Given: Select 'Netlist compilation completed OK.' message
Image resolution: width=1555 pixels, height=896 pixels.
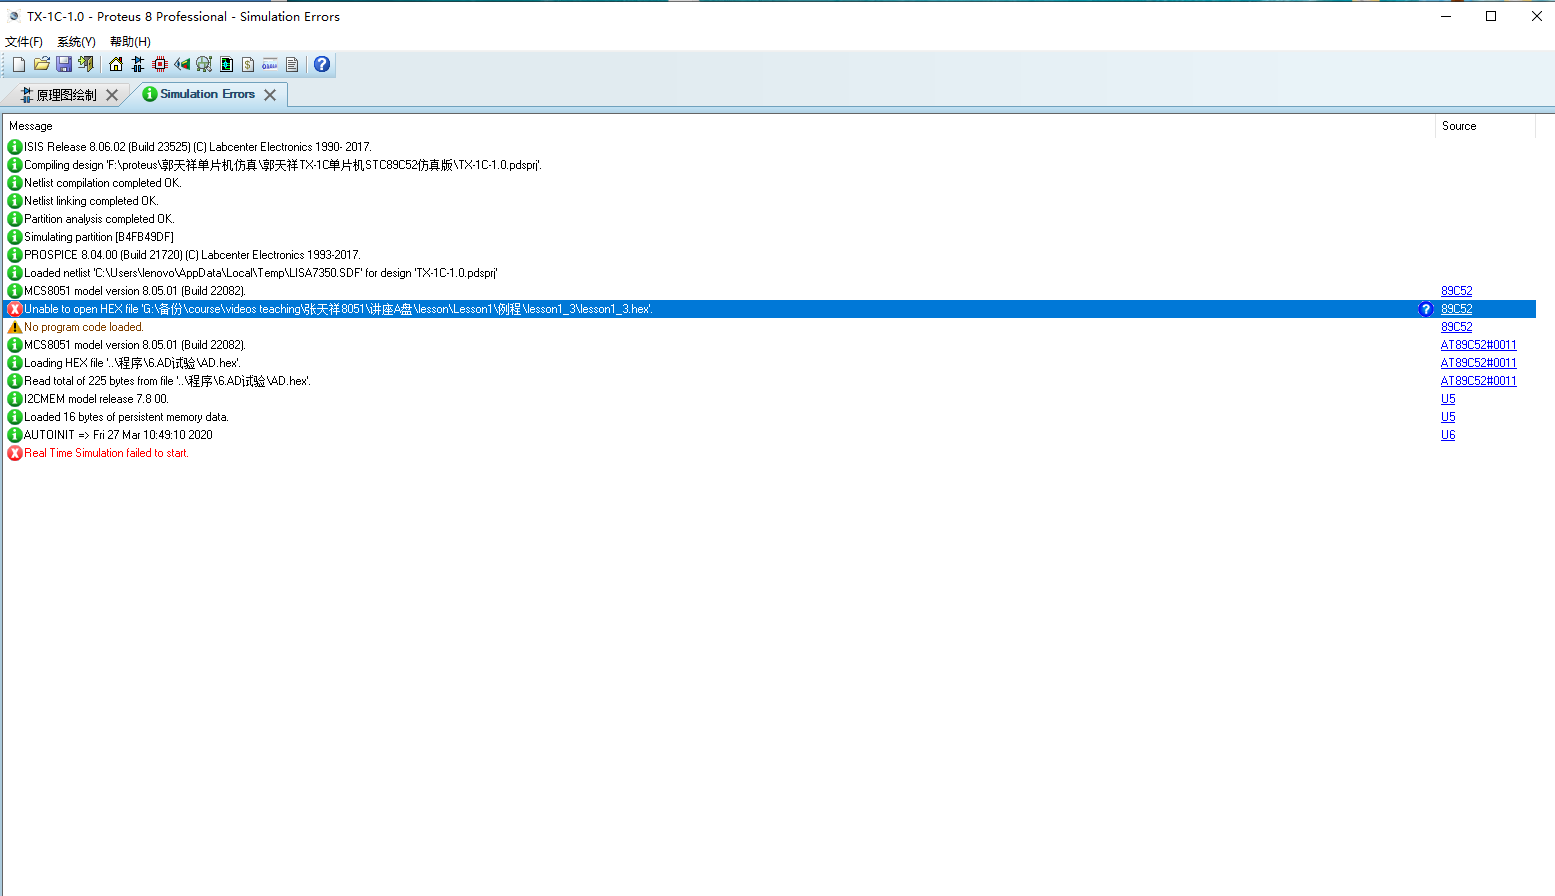Looking at the screenshot, I should [103, 183].
